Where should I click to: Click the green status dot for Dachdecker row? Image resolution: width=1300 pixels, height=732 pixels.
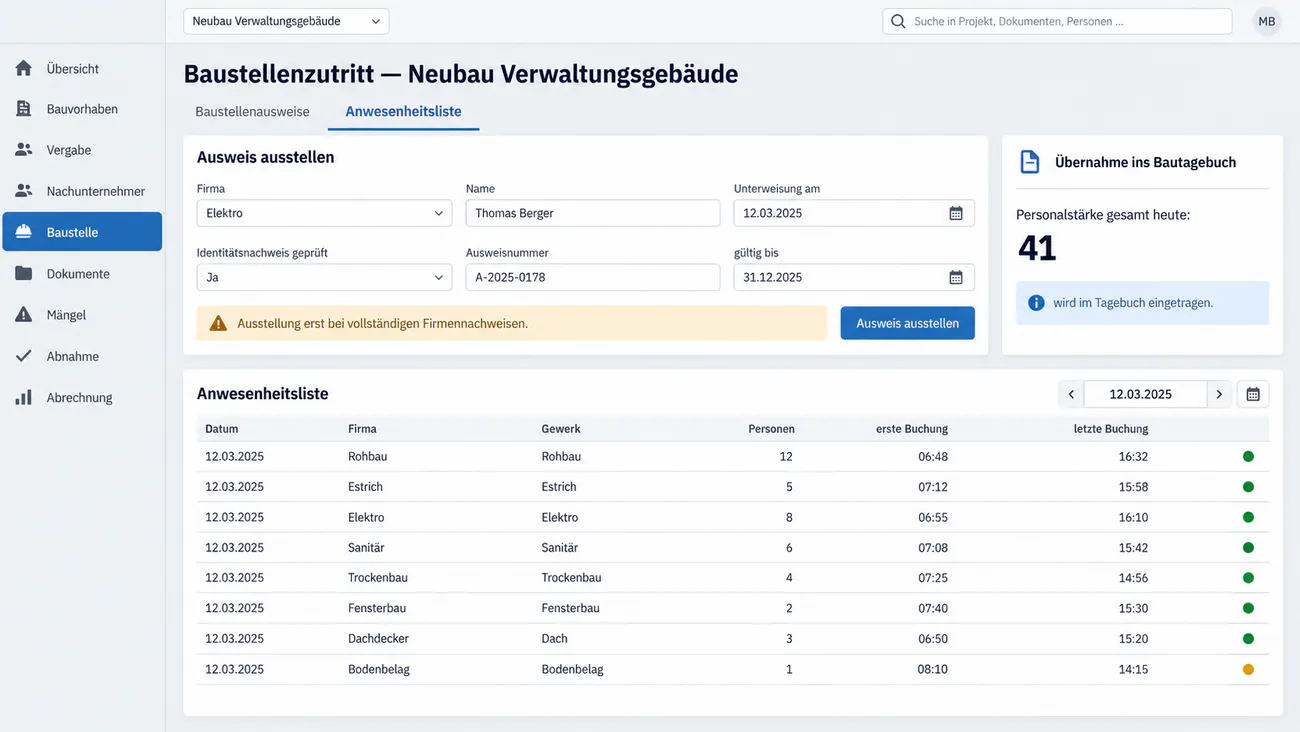(x=1248, y=638)
